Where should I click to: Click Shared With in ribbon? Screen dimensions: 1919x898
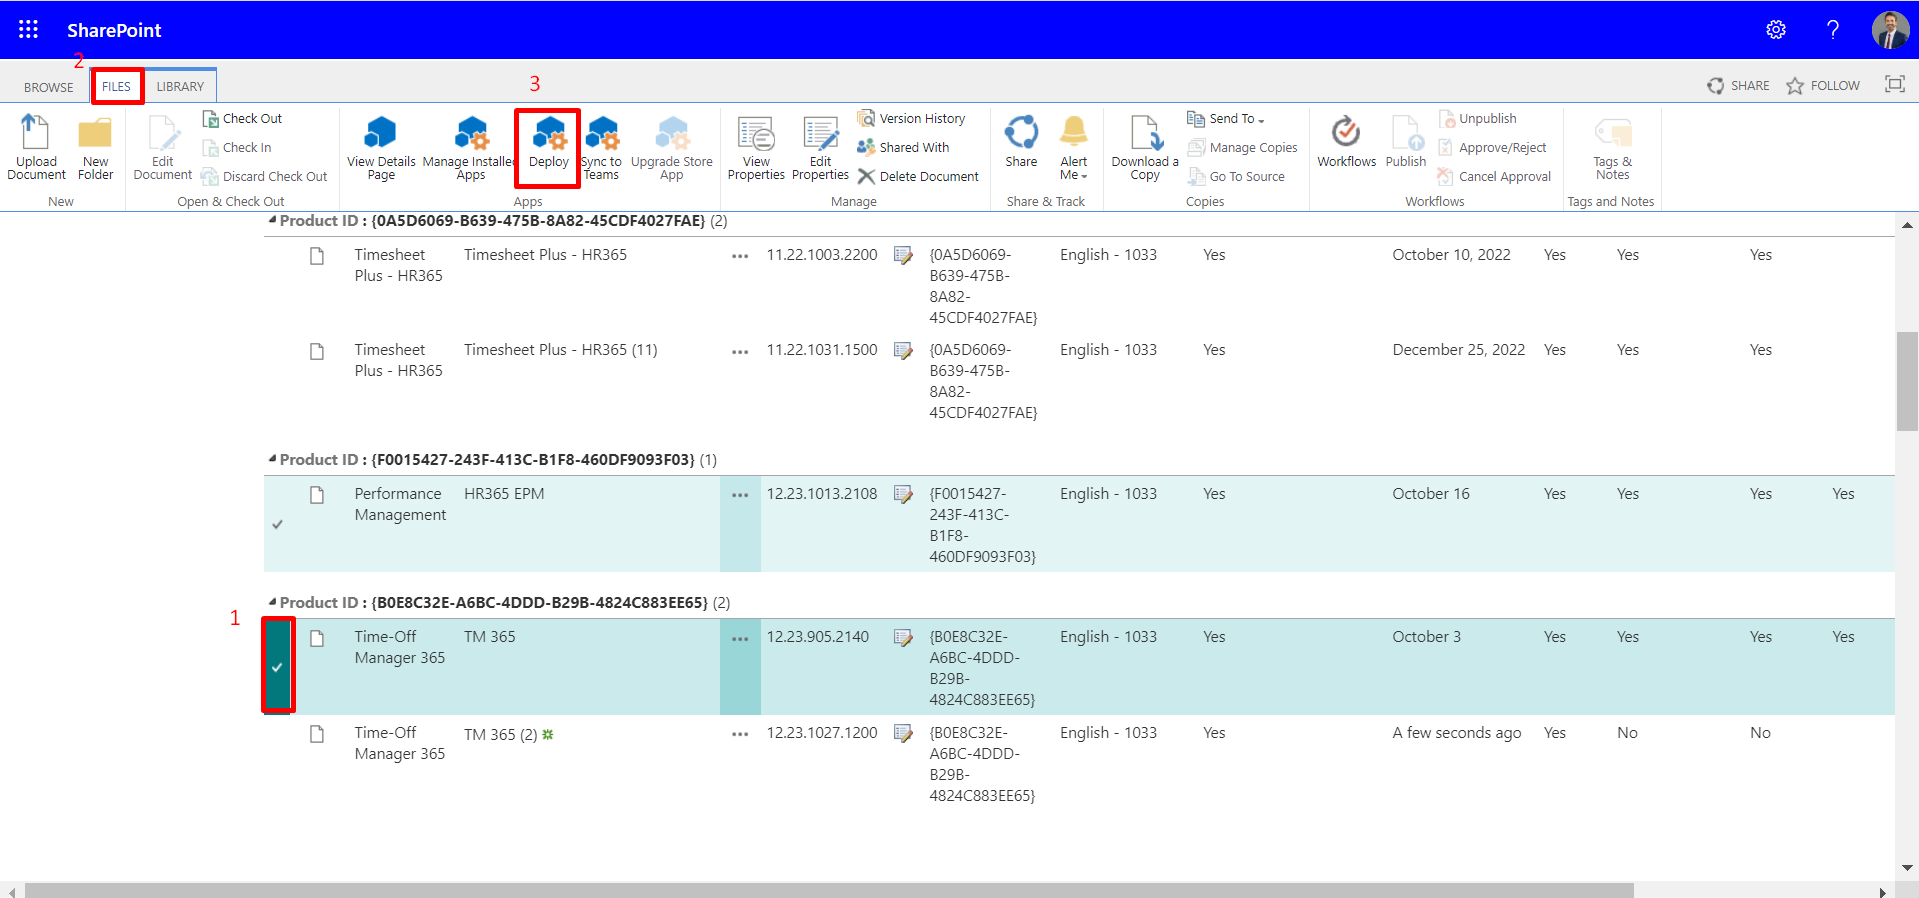click(x=904, y=147)
